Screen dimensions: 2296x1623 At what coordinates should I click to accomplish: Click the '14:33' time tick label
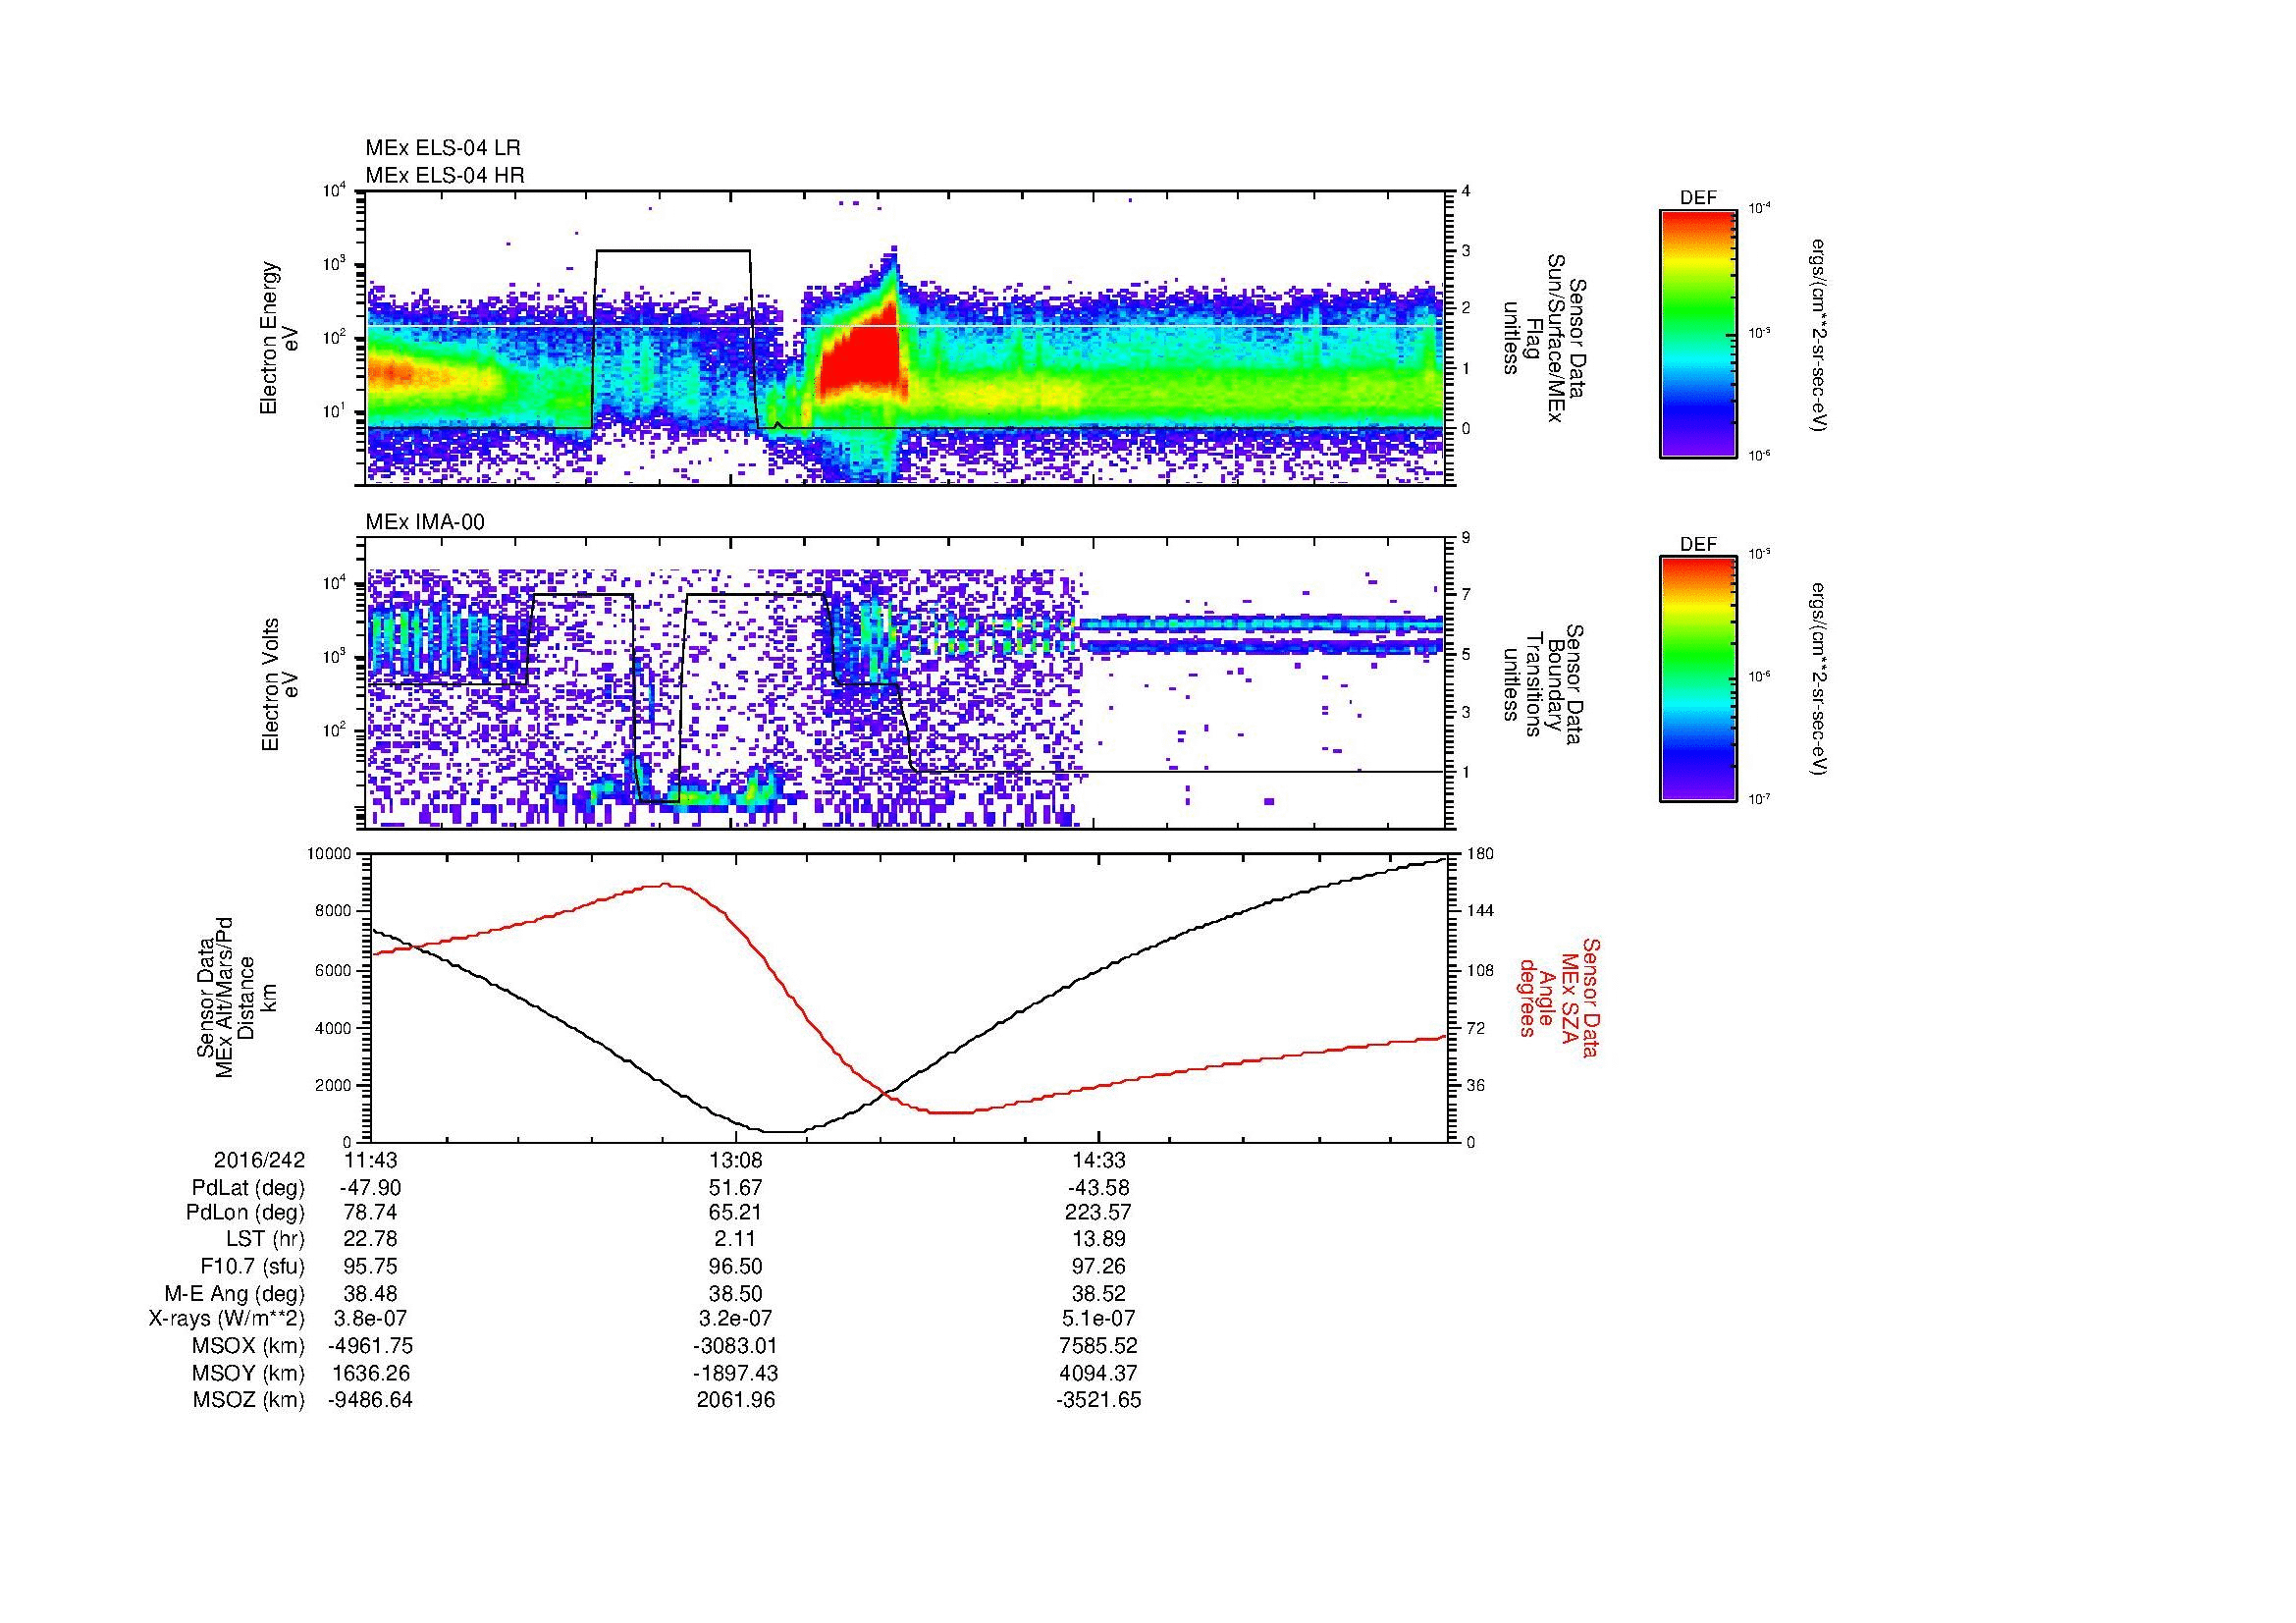click(x=1098, y=1160)
